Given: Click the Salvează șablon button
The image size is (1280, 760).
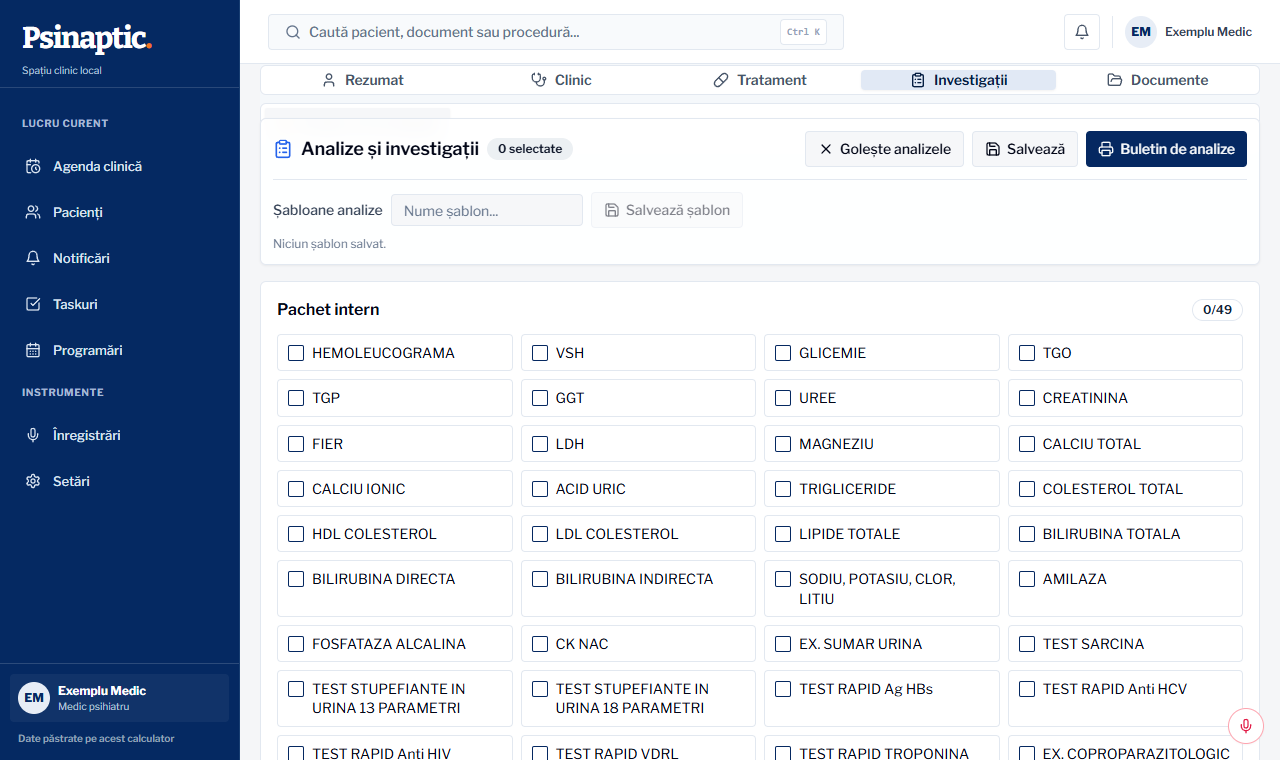Looking at the screenshot, I should 667,210.
